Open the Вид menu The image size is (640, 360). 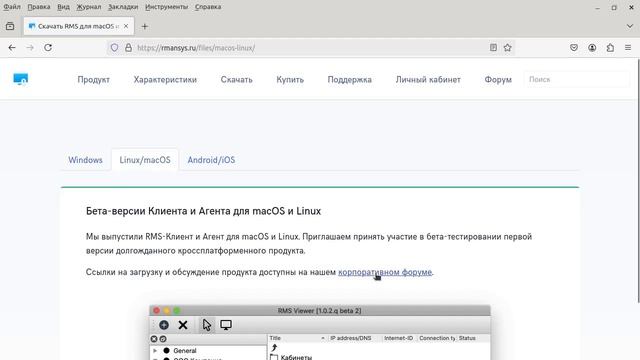point(63,7)
